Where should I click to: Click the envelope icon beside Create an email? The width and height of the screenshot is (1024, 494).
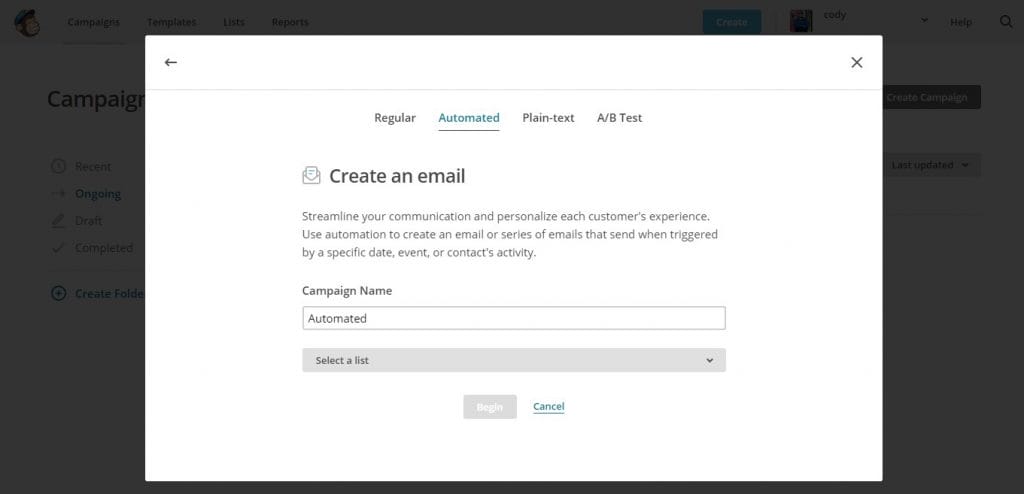(311, 176)
